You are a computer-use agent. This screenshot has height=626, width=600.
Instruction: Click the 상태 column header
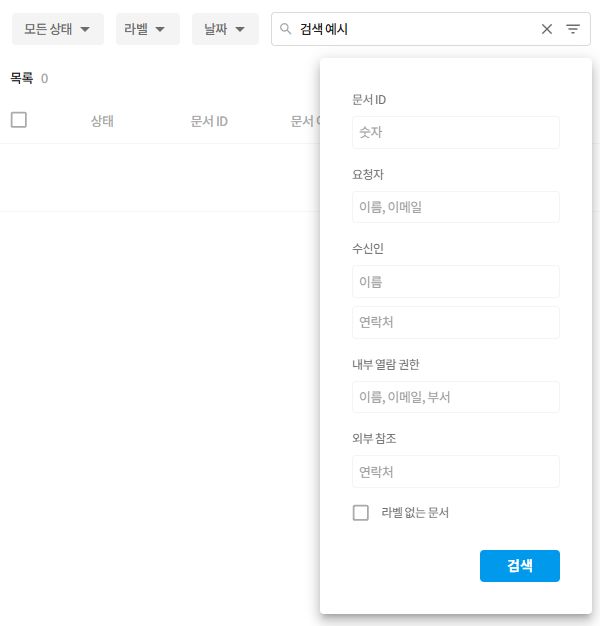tap(102, 121)
